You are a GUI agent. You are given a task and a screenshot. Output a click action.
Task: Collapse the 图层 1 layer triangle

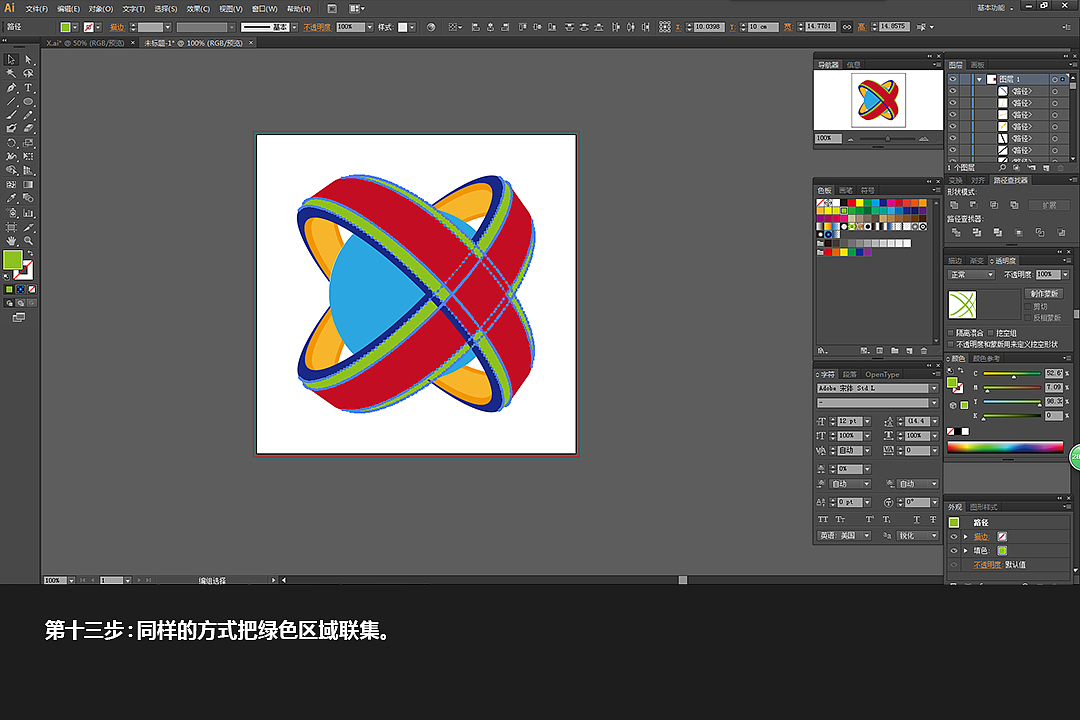979,79
